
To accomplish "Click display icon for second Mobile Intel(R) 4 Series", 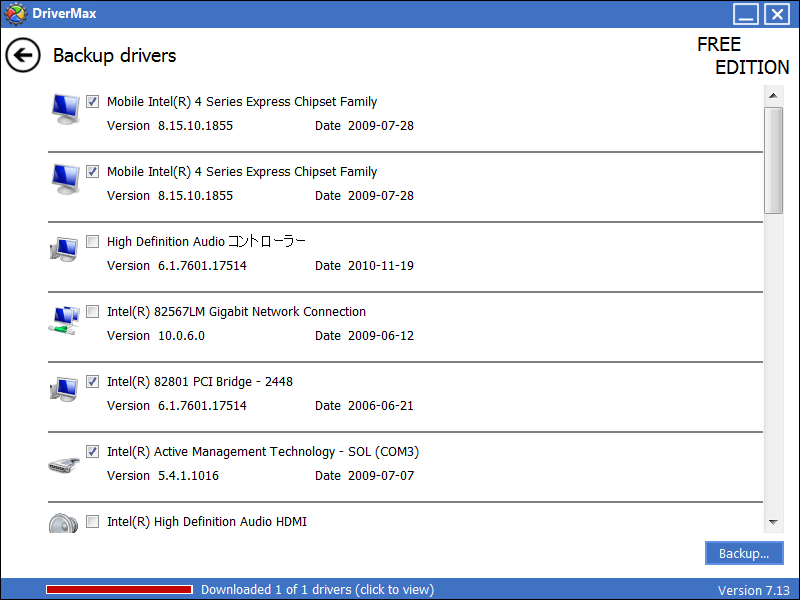I will [x=65, y=179].
